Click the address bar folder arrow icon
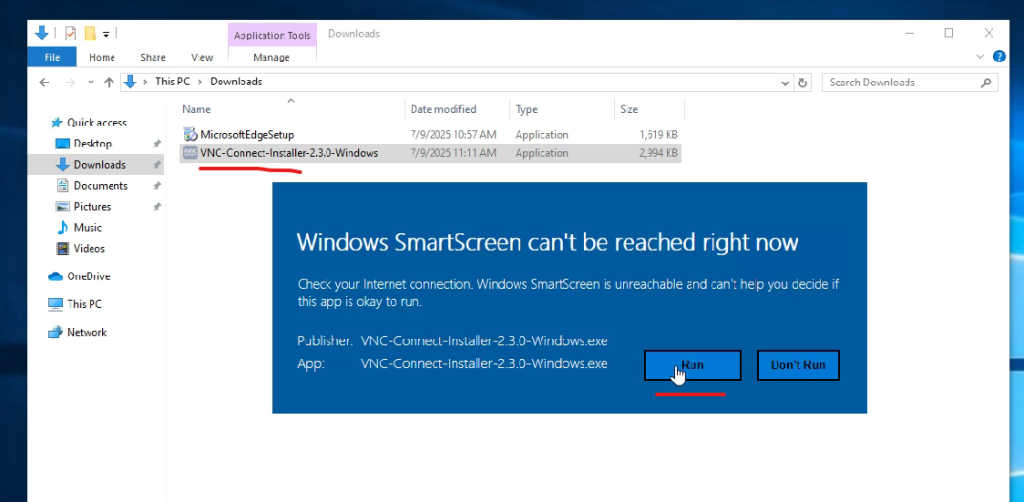This screenshot has width=1024, height=502. [x=130, y=82]
